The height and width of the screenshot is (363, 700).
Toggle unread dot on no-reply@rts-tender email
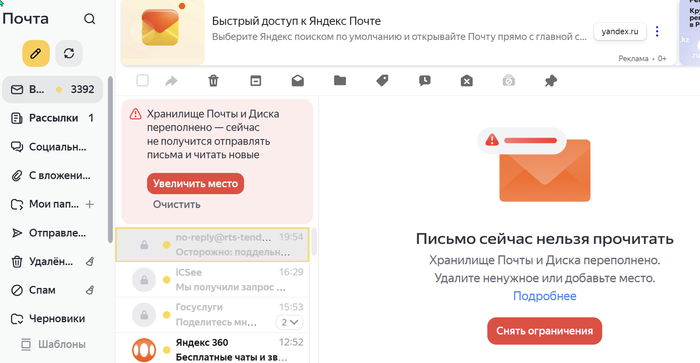[x=167, y=245]
